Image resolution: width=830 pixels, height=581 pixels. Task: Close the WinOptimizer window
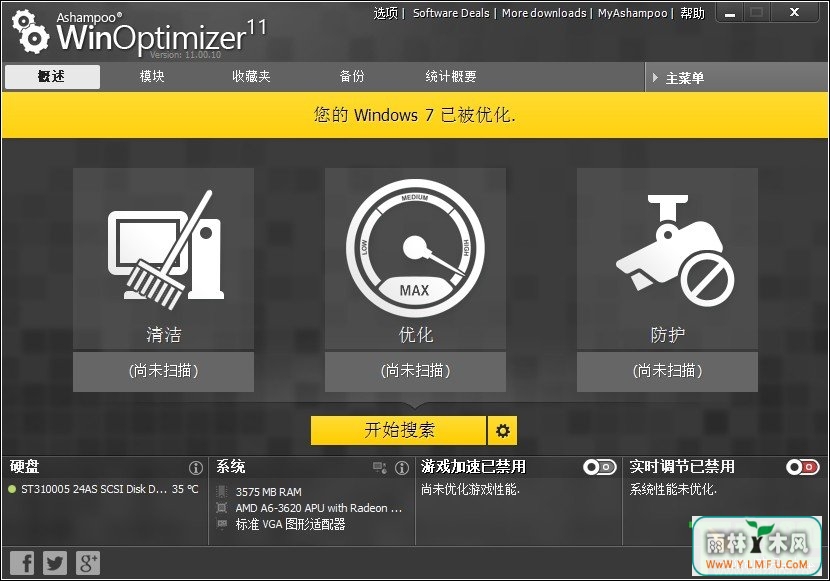coord(795,12)
